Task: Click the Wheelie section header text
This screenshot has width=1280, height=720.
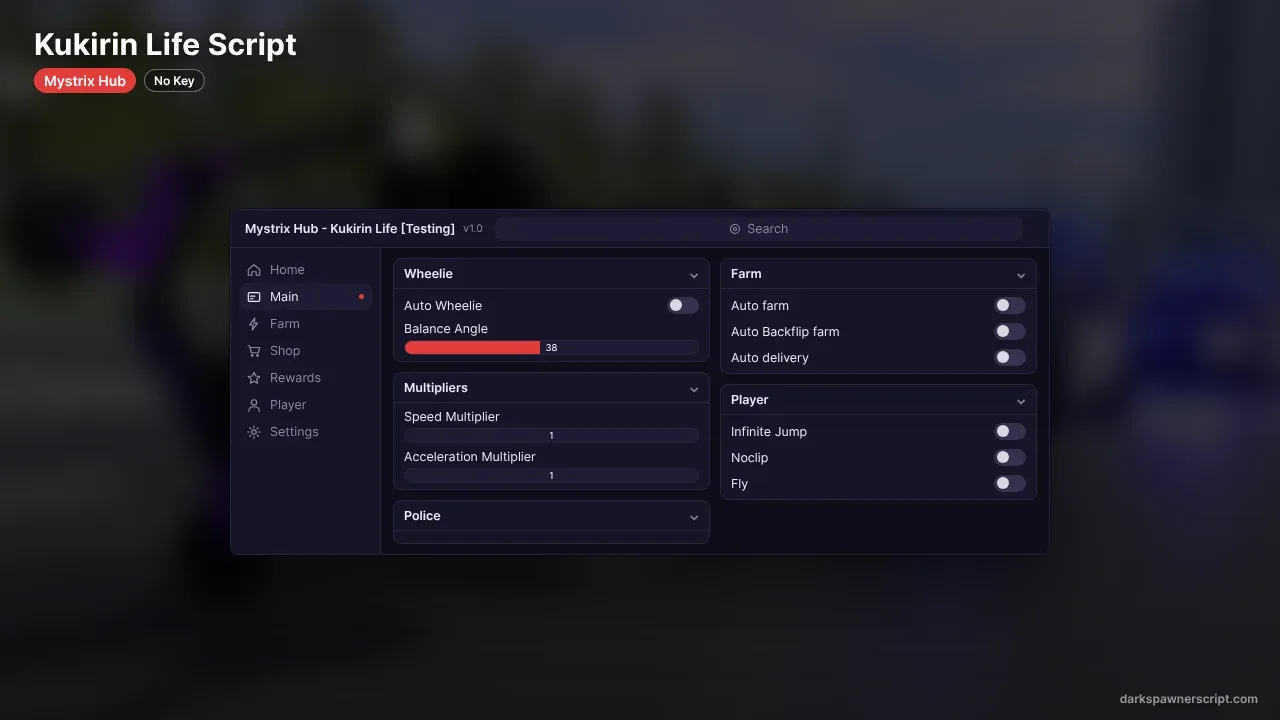Action: tap(428, 274)
